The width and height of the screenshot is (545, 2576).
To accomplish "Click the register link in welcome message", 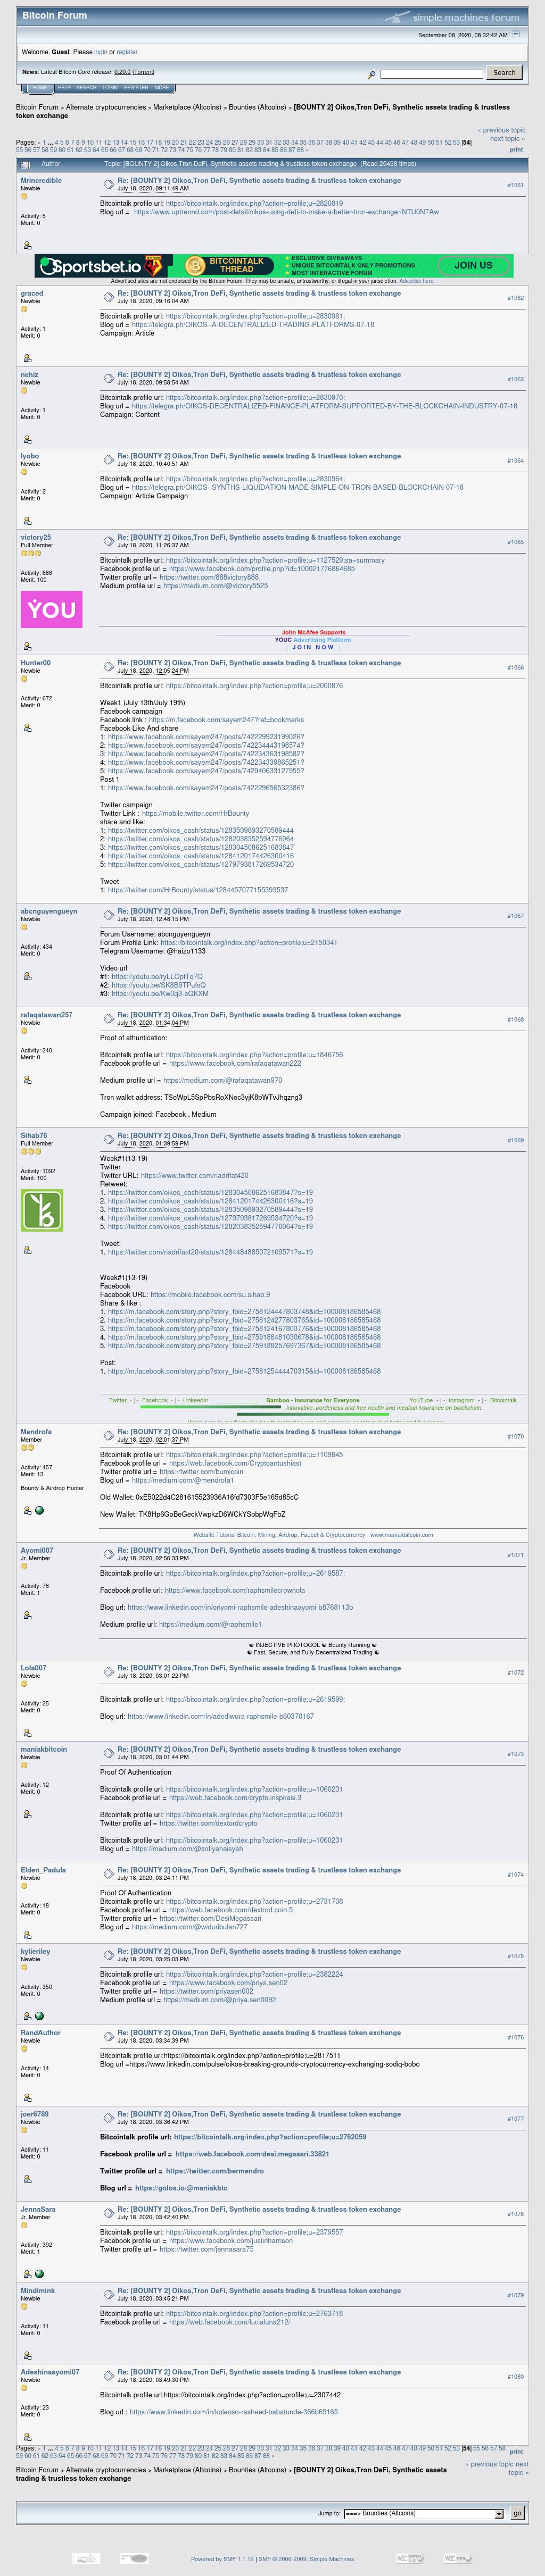I will [x=127, y=52].
